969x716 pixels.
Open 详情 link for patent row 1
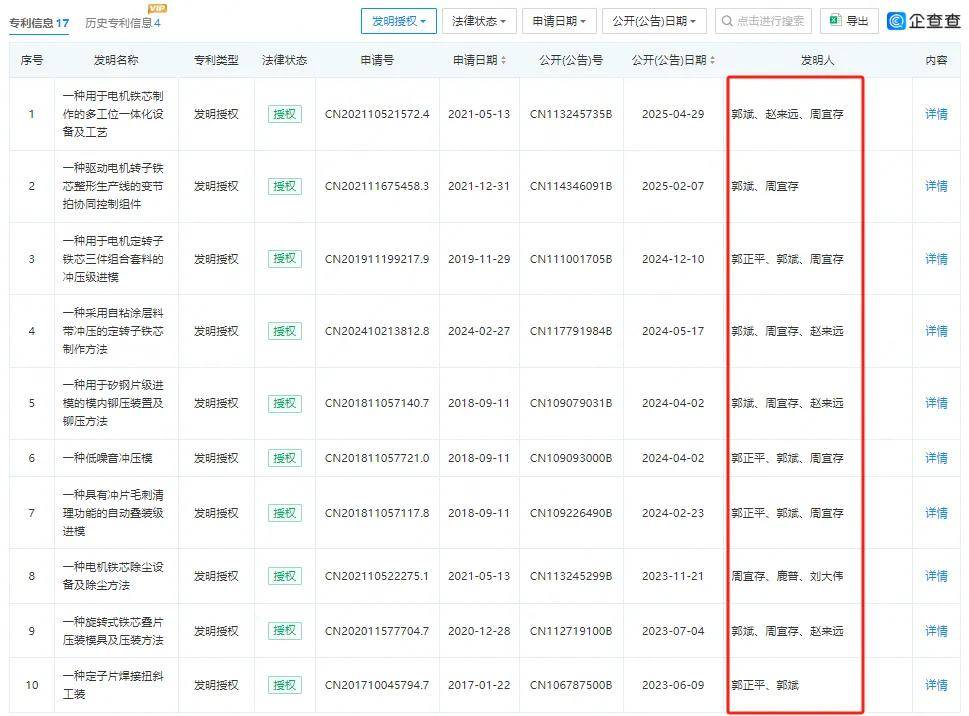tap(936, 114)
